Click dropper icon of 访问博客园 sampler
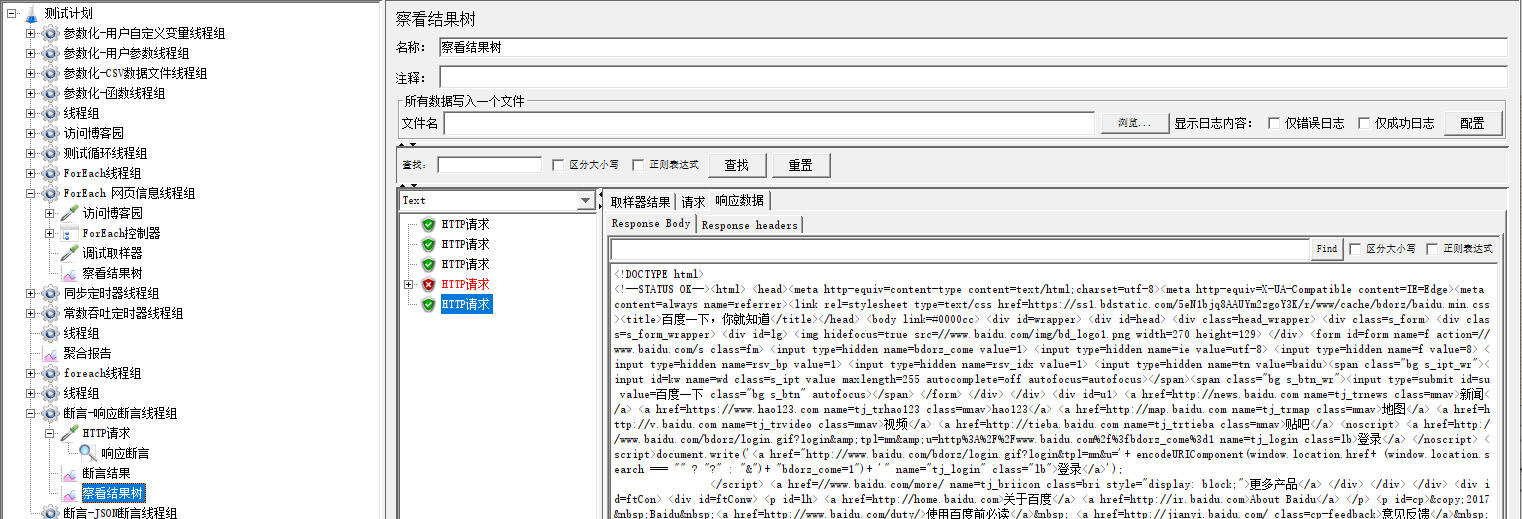The image size is (1522, 519). pos(69,213)
